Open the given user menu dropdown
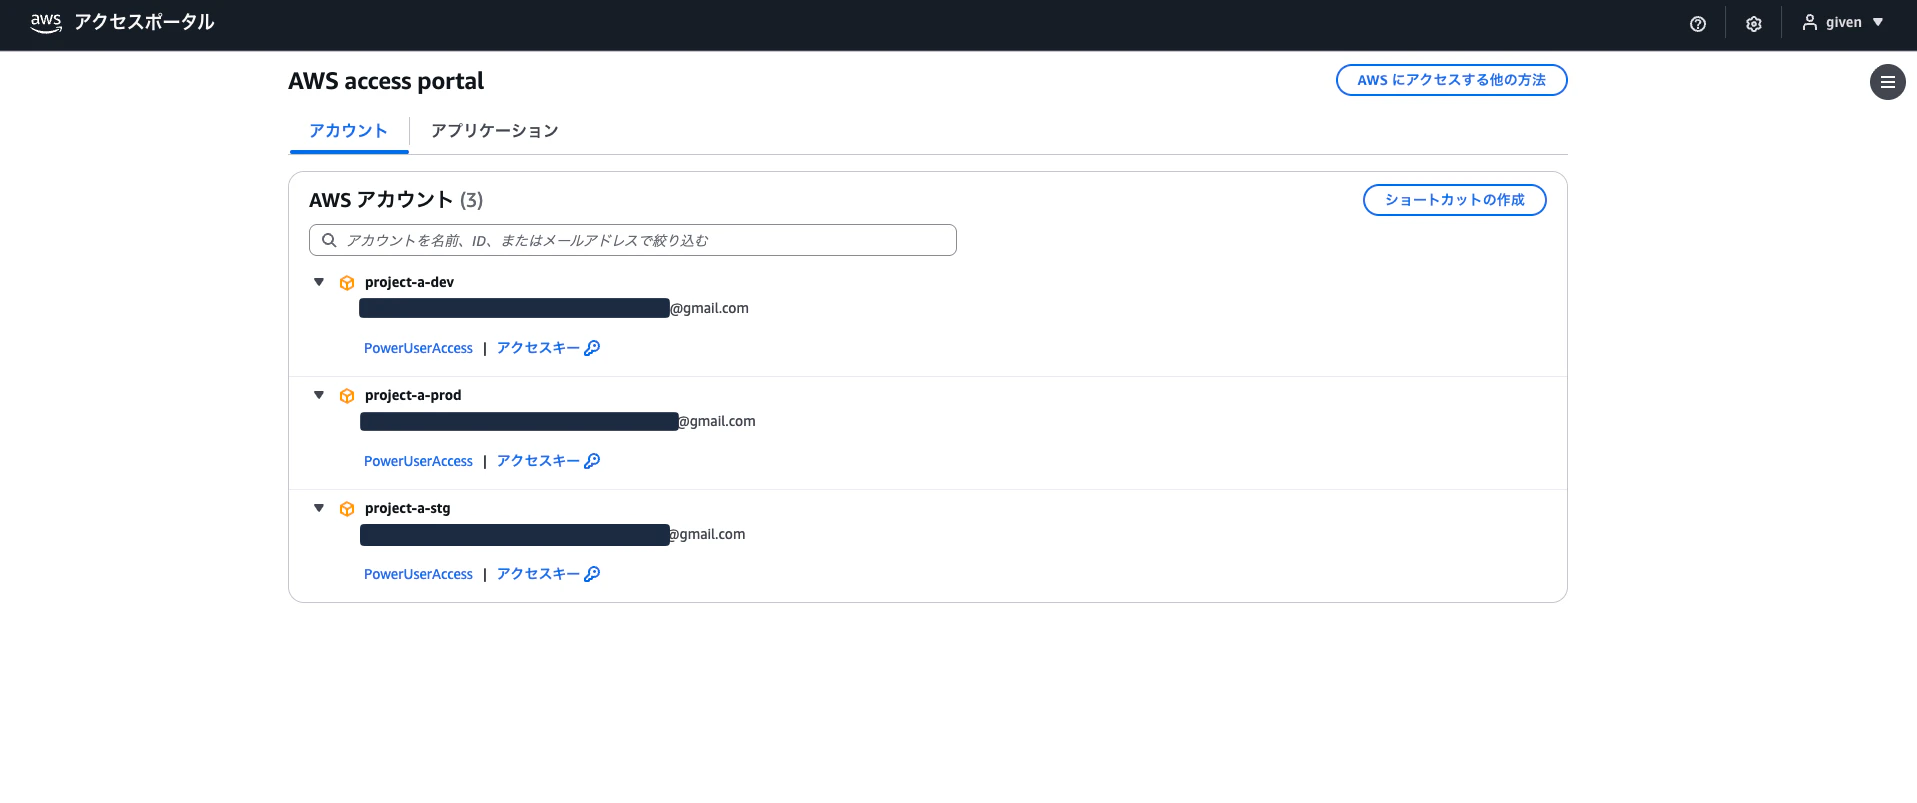 coord(1843,23)
